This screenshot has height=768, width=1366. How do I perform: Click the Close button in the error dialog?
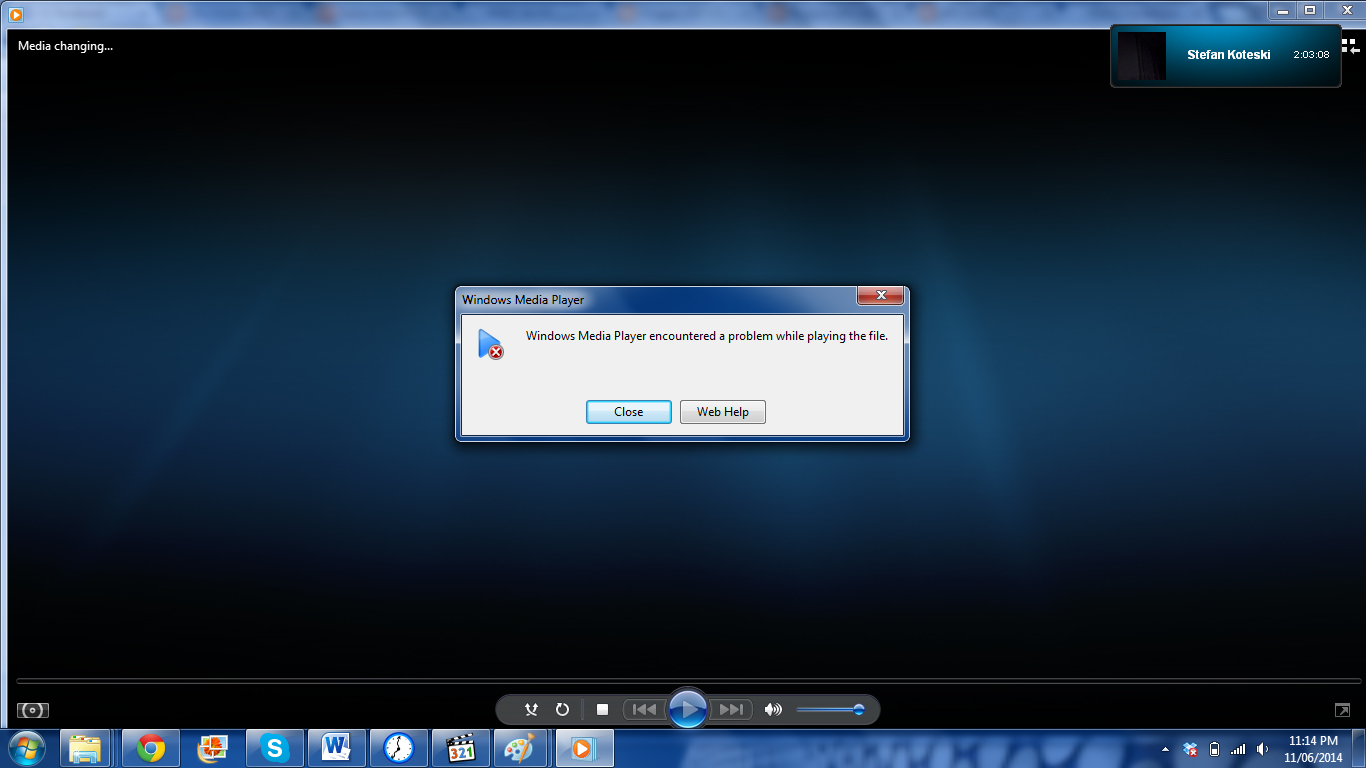(628, 412)
